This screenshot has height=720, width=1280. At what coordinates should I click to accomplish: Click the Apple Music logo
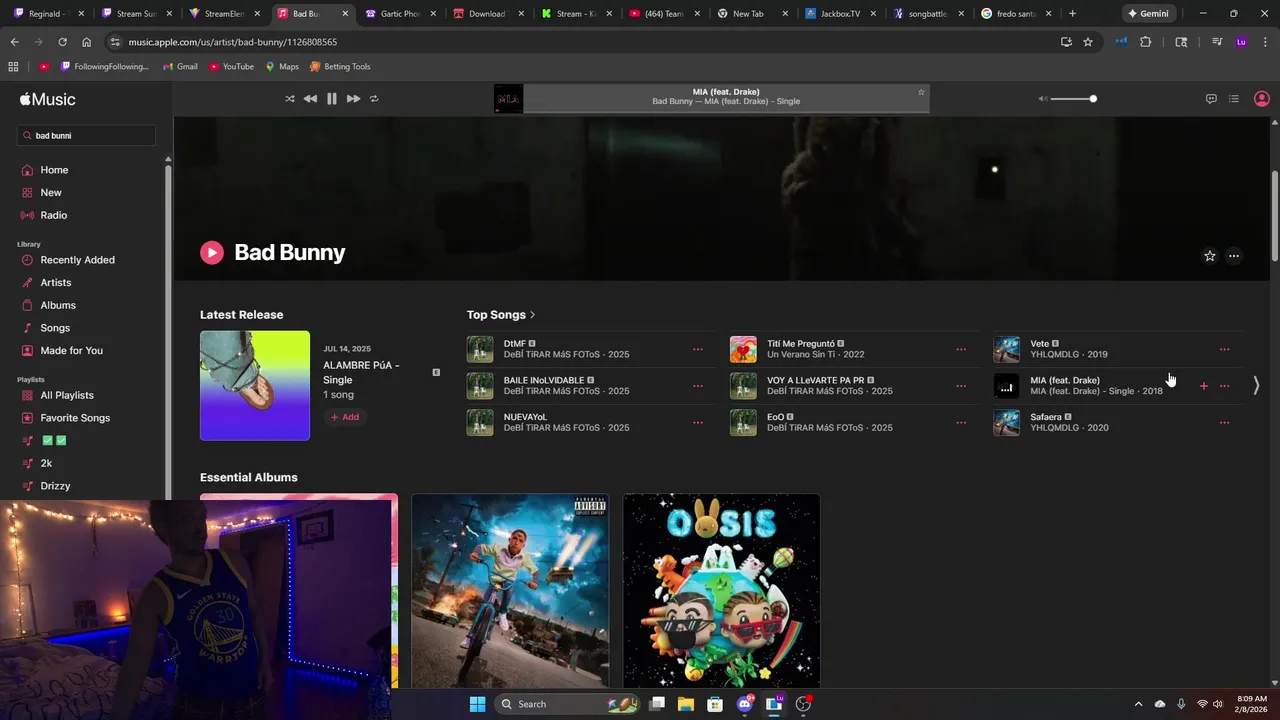pos(48,99)
